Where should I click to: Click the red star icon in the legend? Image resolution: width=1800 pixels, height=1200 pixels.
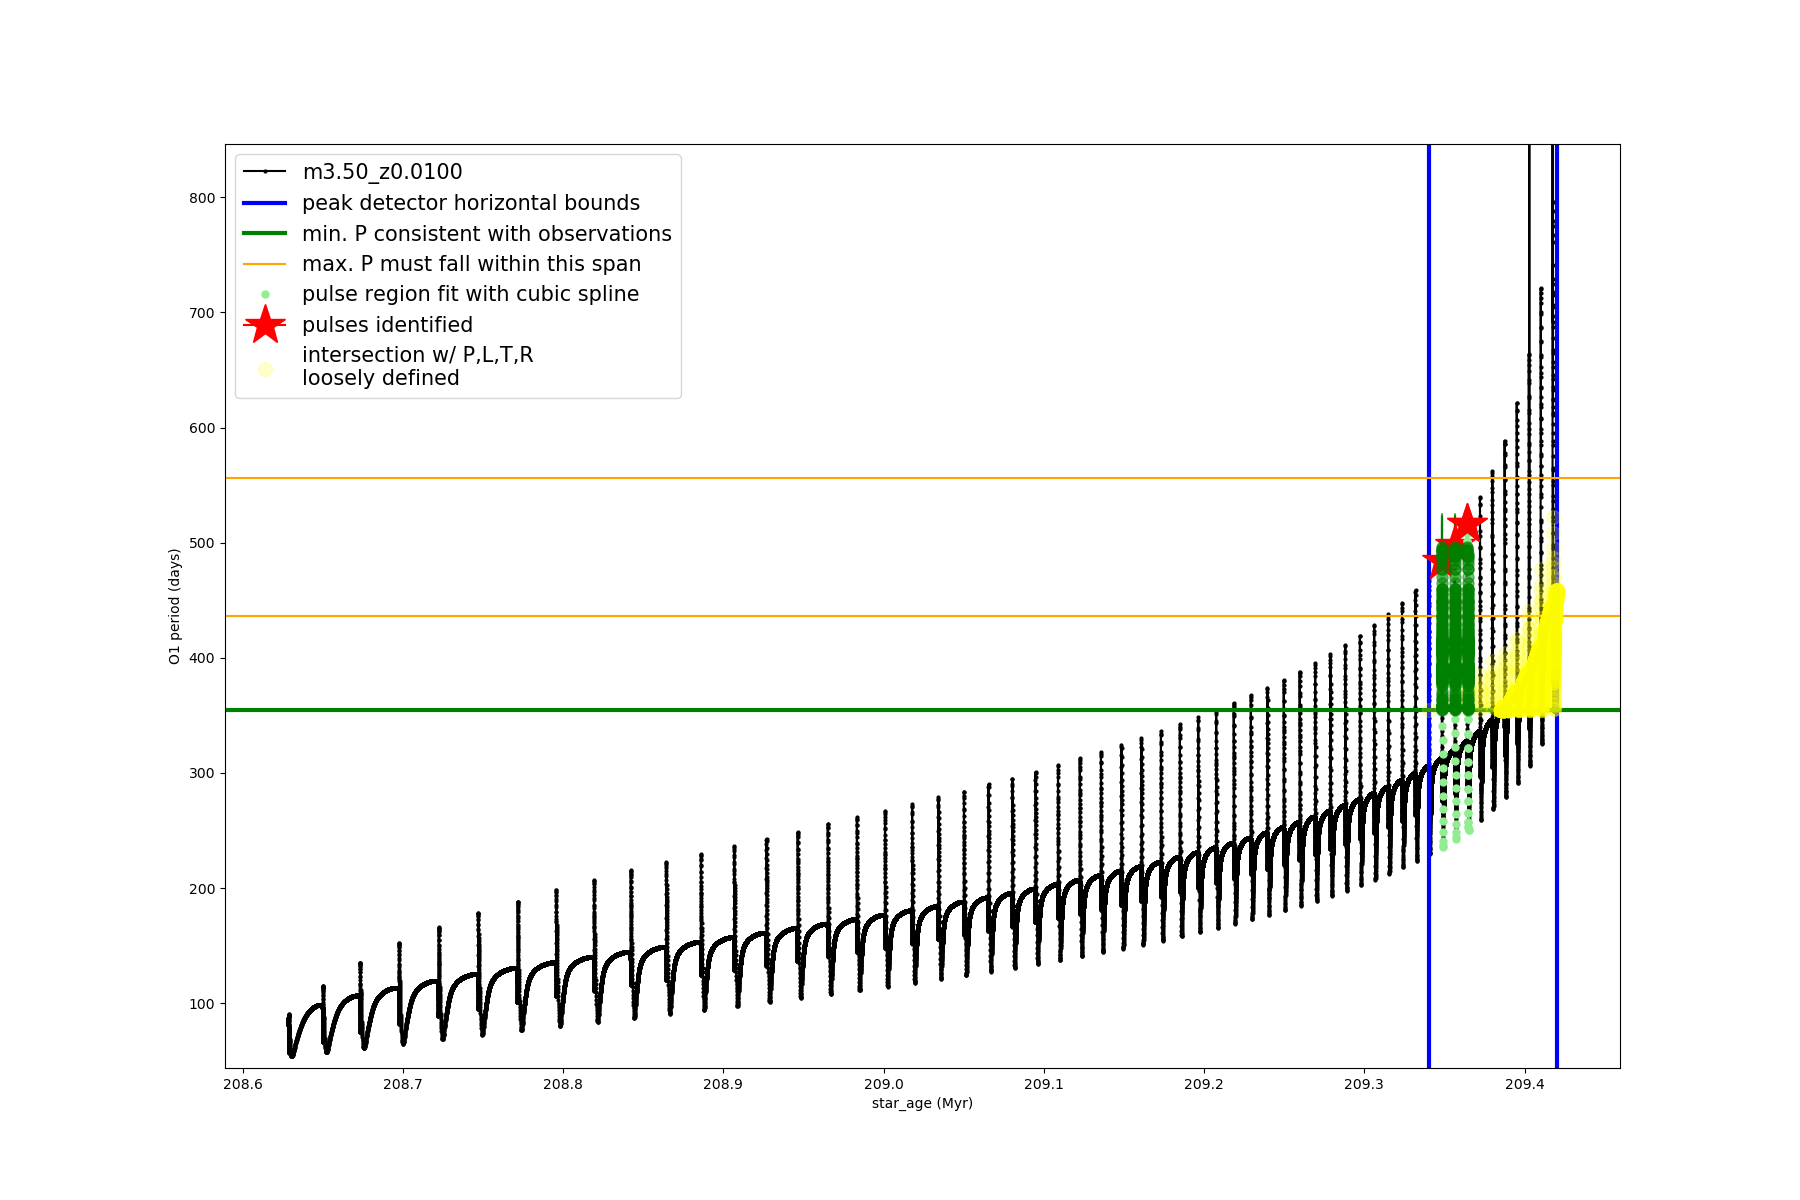pyautogui.click(x=265, y=325)
